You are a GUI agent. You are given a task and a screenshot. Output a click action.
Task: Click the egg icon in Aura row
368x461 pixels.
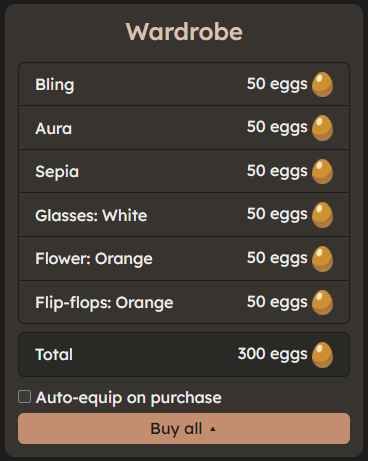[x=322, y=128]
